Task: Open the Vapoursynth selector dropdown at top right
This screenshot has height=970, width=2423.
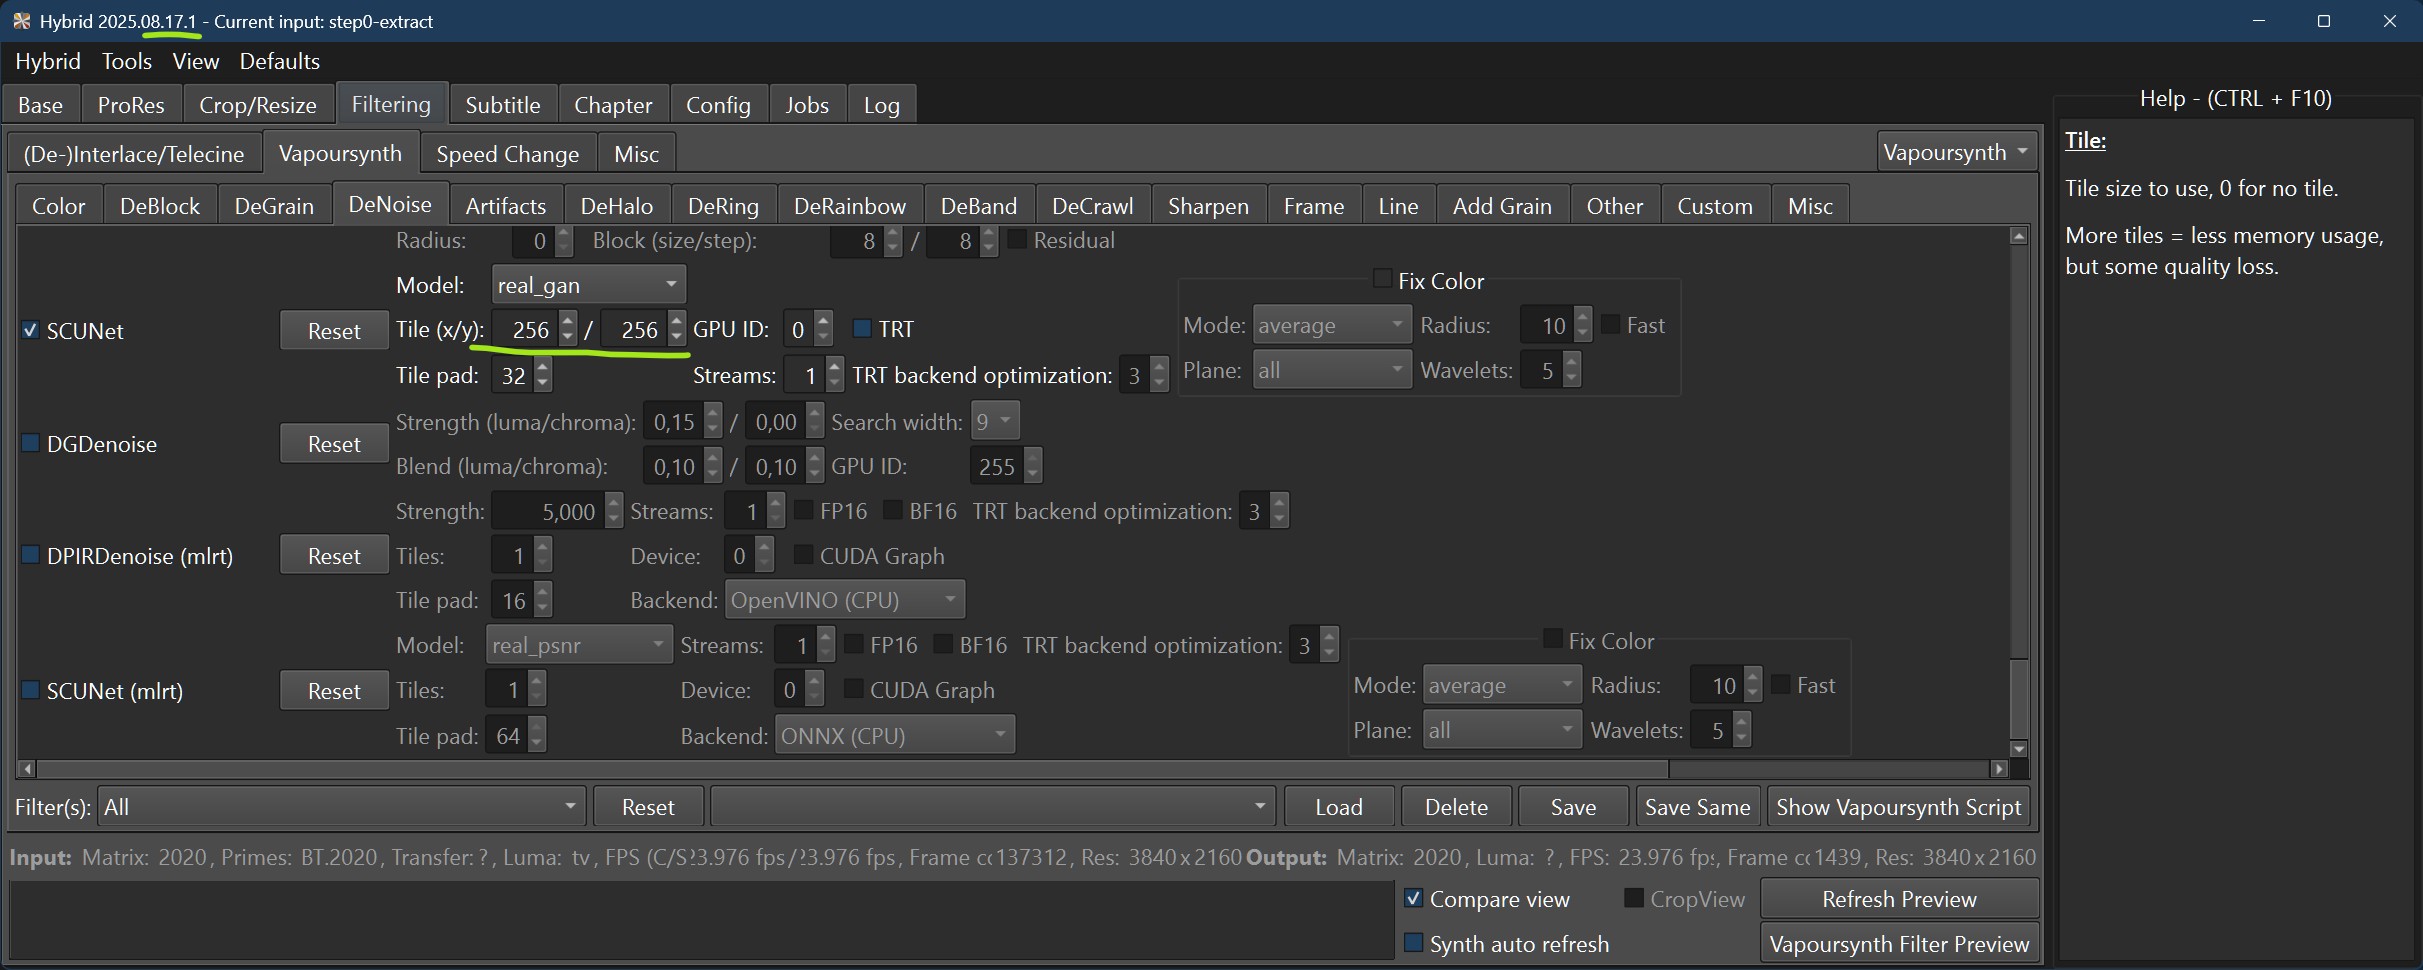Action: coord(1955,153)
